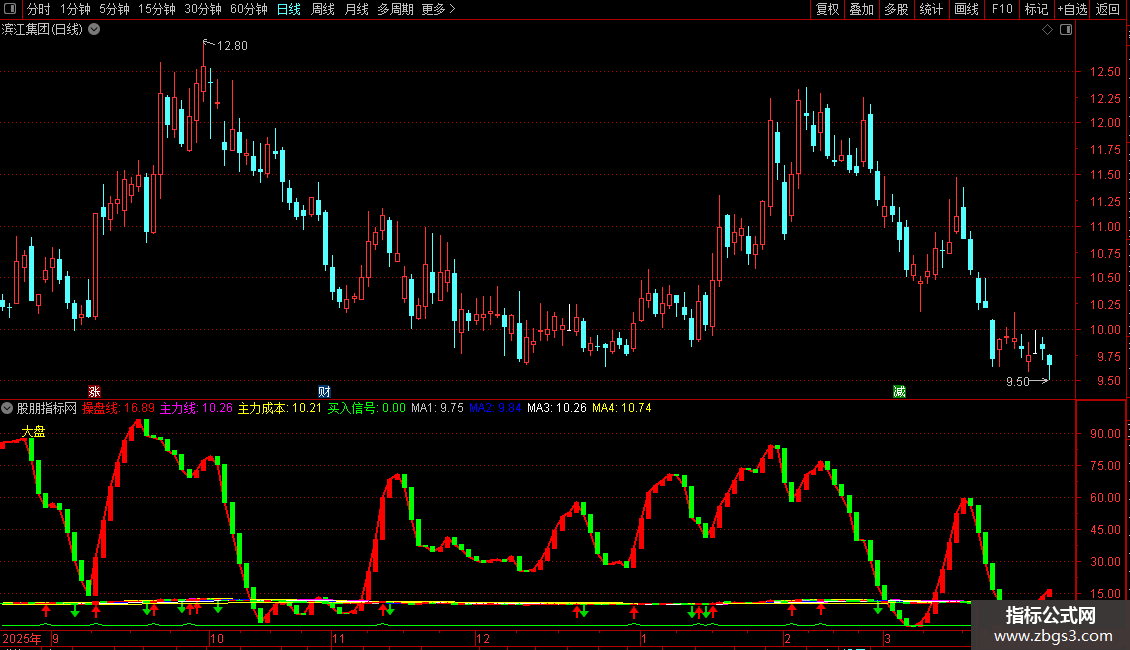This screenshot has width=1130, height=650.
Task: Select the 5分钟 period tab
Action: pyautogui.click(x=114, y=9)
